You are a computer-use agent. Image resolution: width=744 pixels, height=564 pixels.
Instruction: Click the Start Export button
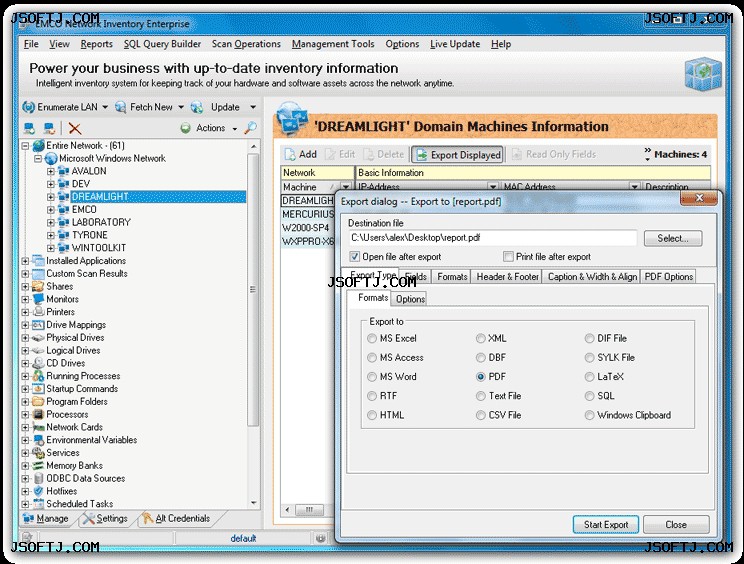coord(605,525)
